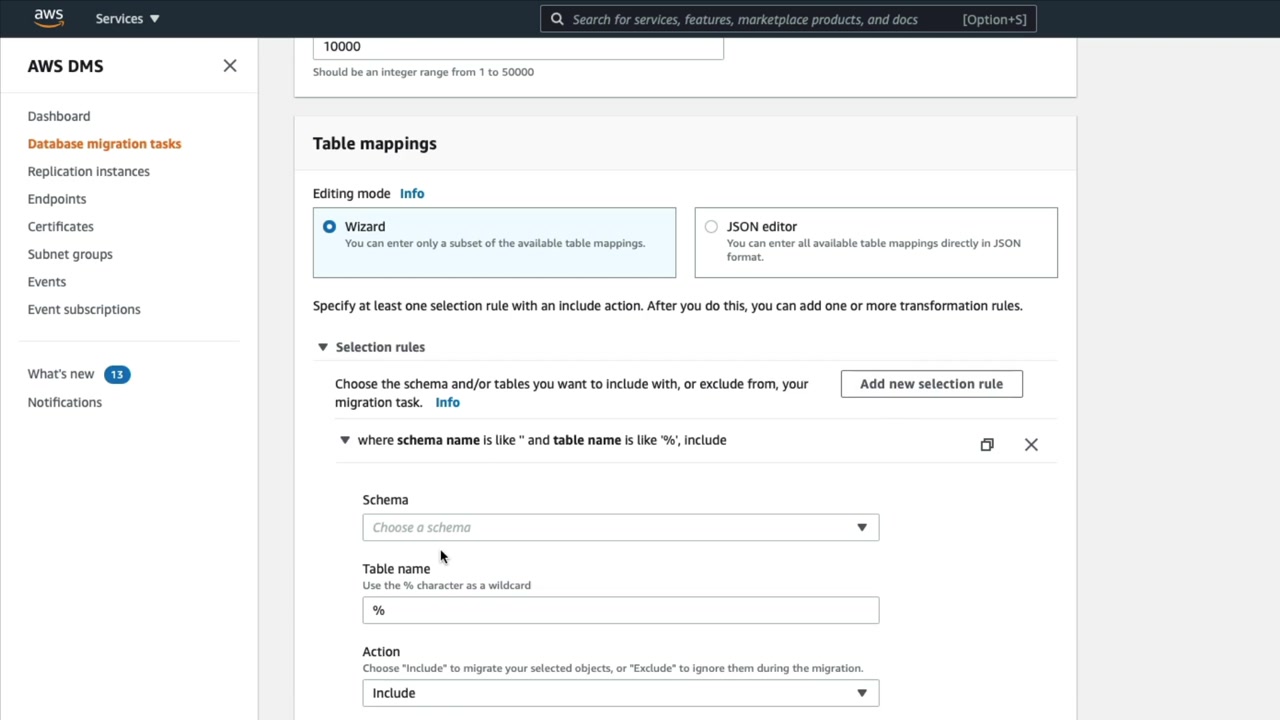The height and width of the screenshot is (720, 1280).
Task: Collapse the schema name rule details
Action: (x=345, y=440)
